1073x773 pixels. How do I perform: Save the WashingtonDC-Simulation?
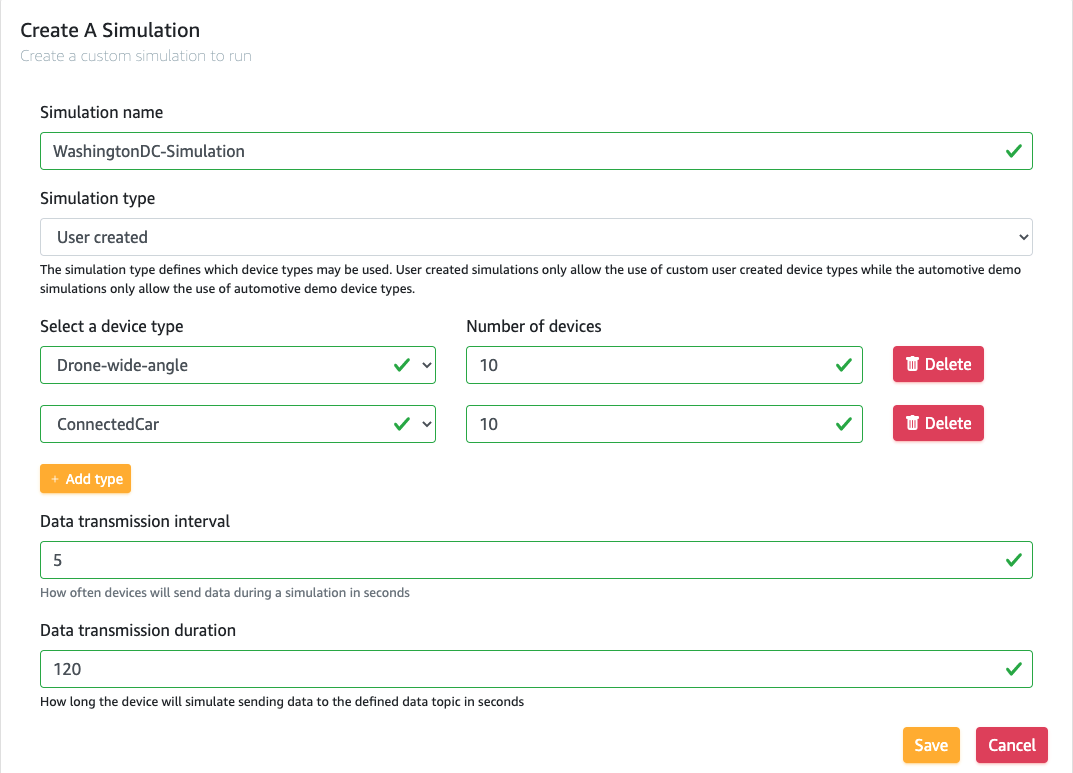[930, 745]
